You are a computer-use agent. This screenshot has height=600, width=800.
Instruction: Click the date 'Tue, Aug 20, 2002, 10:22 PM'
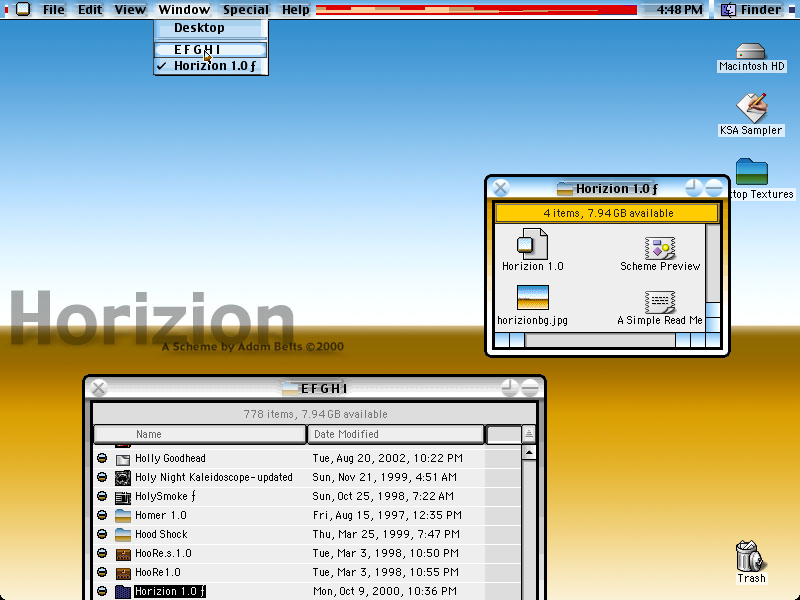click(x=388, y=459)
